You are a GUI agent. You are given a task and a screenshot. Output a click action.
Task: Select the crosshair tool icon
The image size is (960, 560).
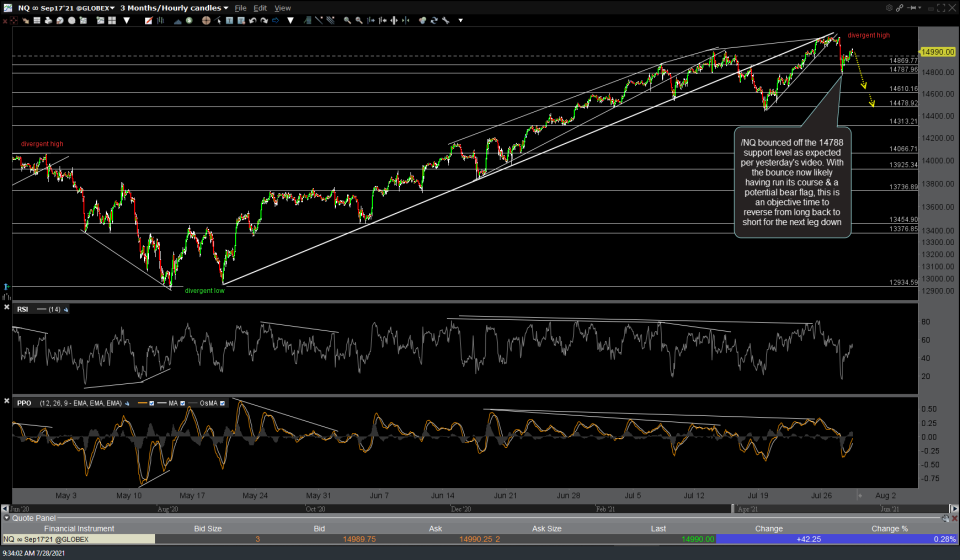click(206, 20)
